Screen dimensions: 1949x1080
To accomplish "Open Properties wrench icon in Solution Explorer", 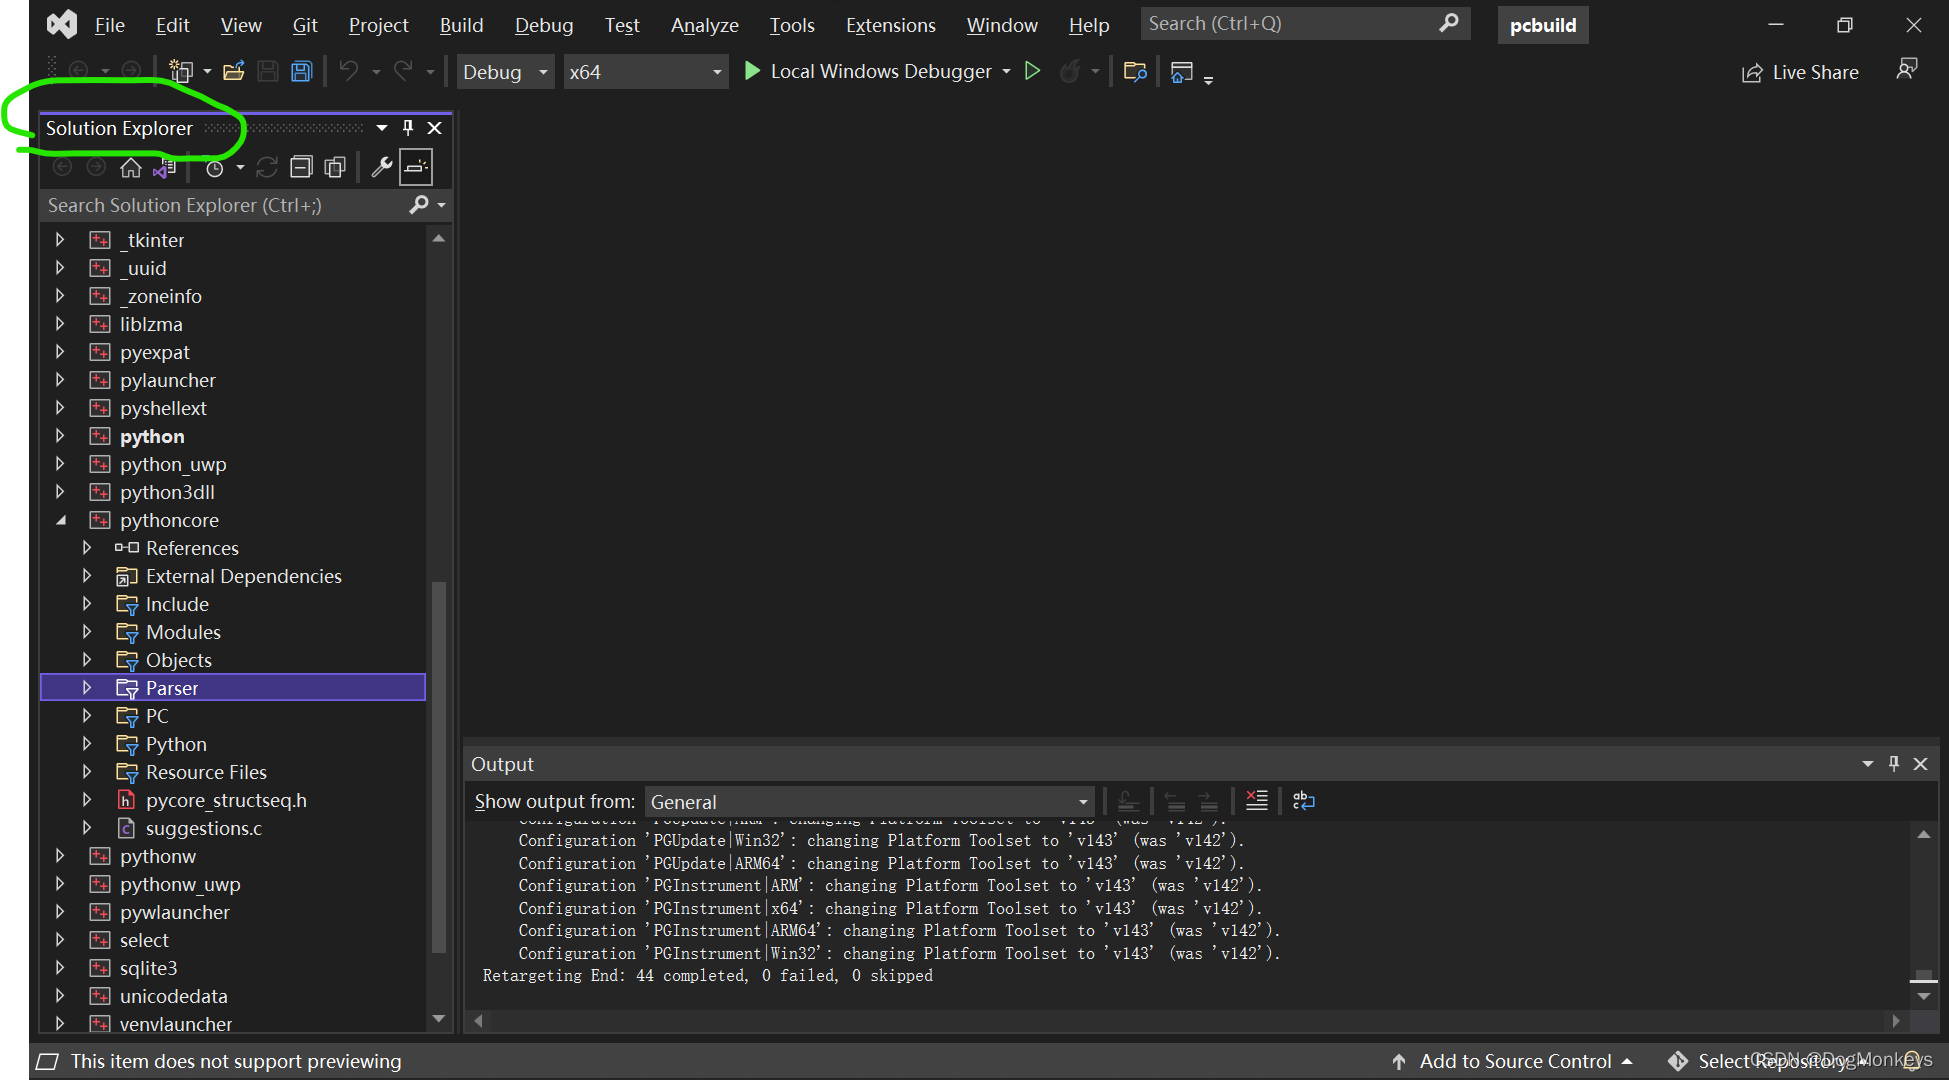I will click(x=381, y=167).
